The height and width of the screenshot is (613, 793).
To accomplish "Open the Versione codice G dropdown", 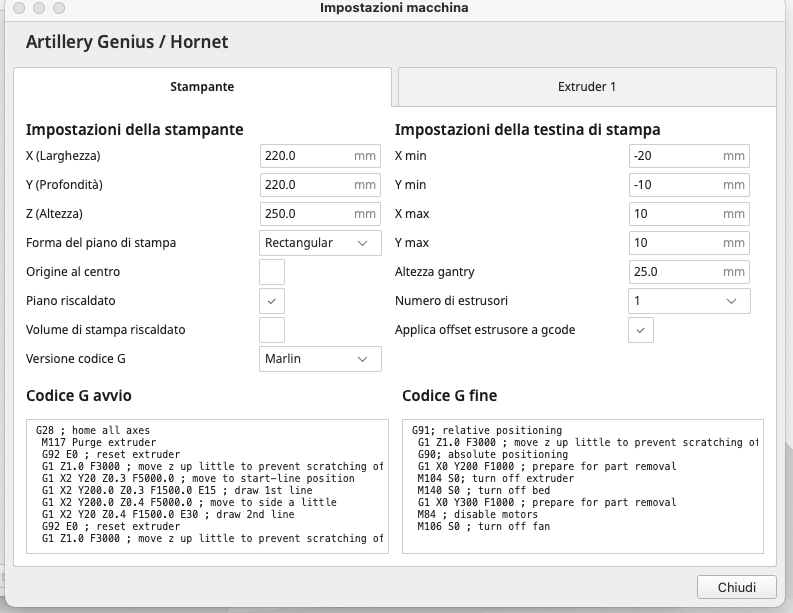I will tap(320, 359).
